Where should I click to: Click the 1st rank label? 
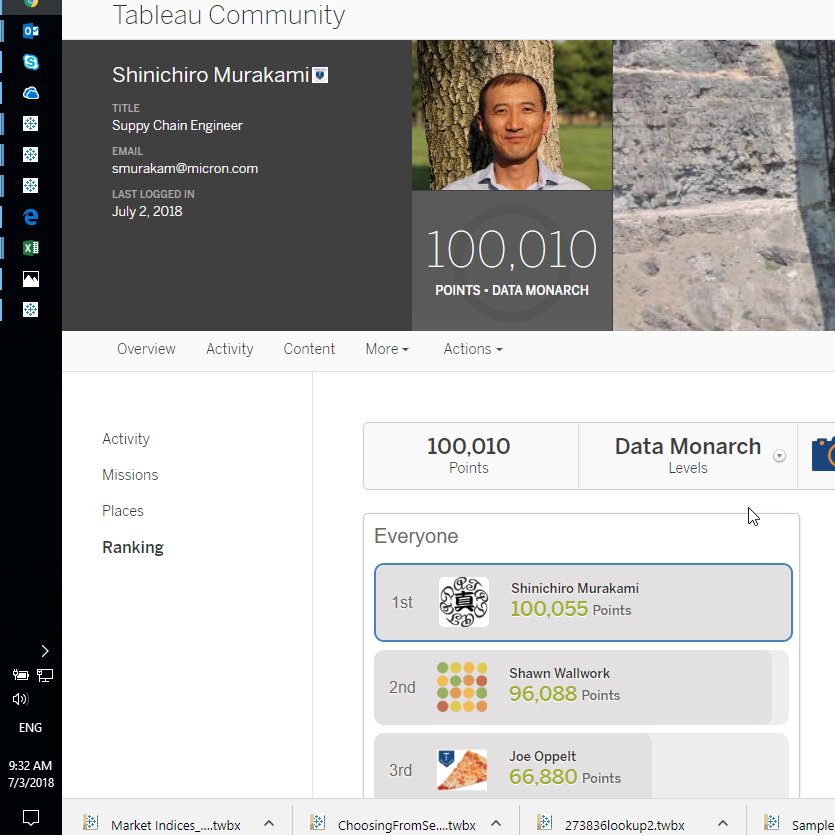[x=402, y=602]
